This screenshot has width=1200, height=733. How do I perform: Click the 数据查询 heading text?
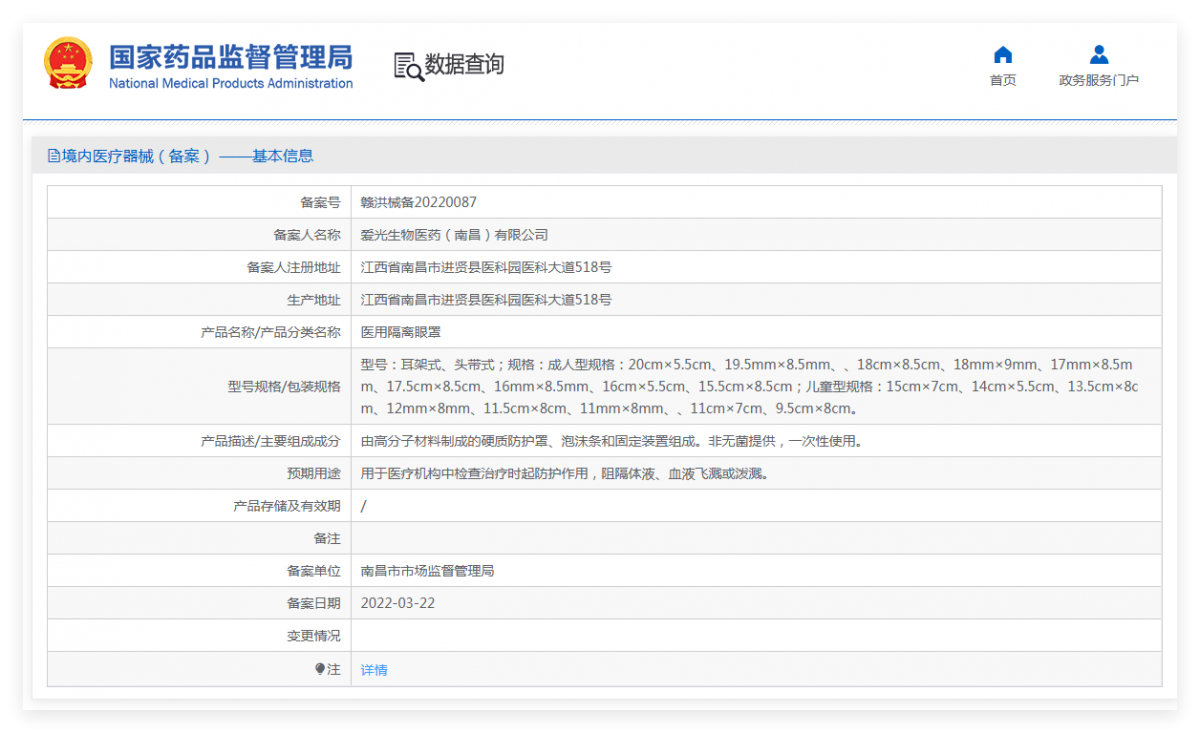464,65
